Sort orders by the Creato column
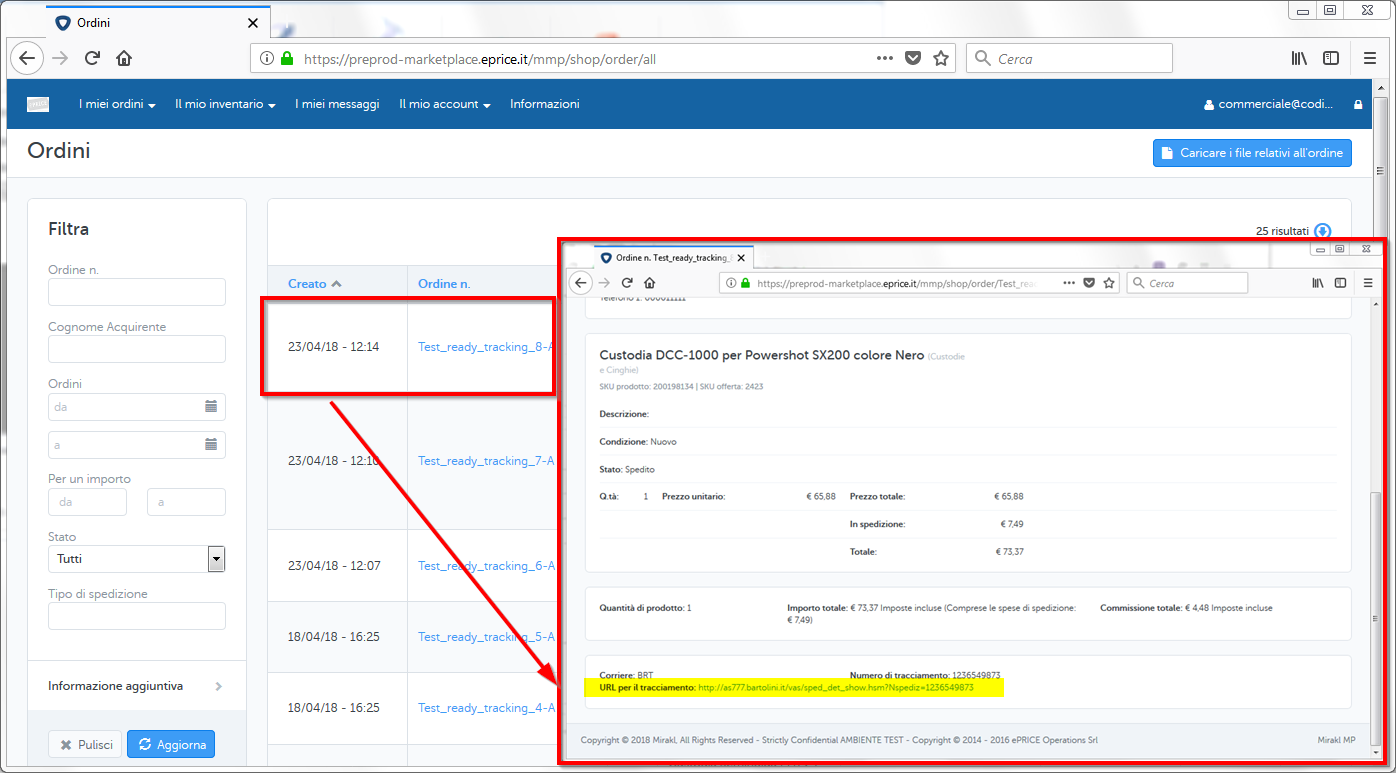 [x=315, y=284]
